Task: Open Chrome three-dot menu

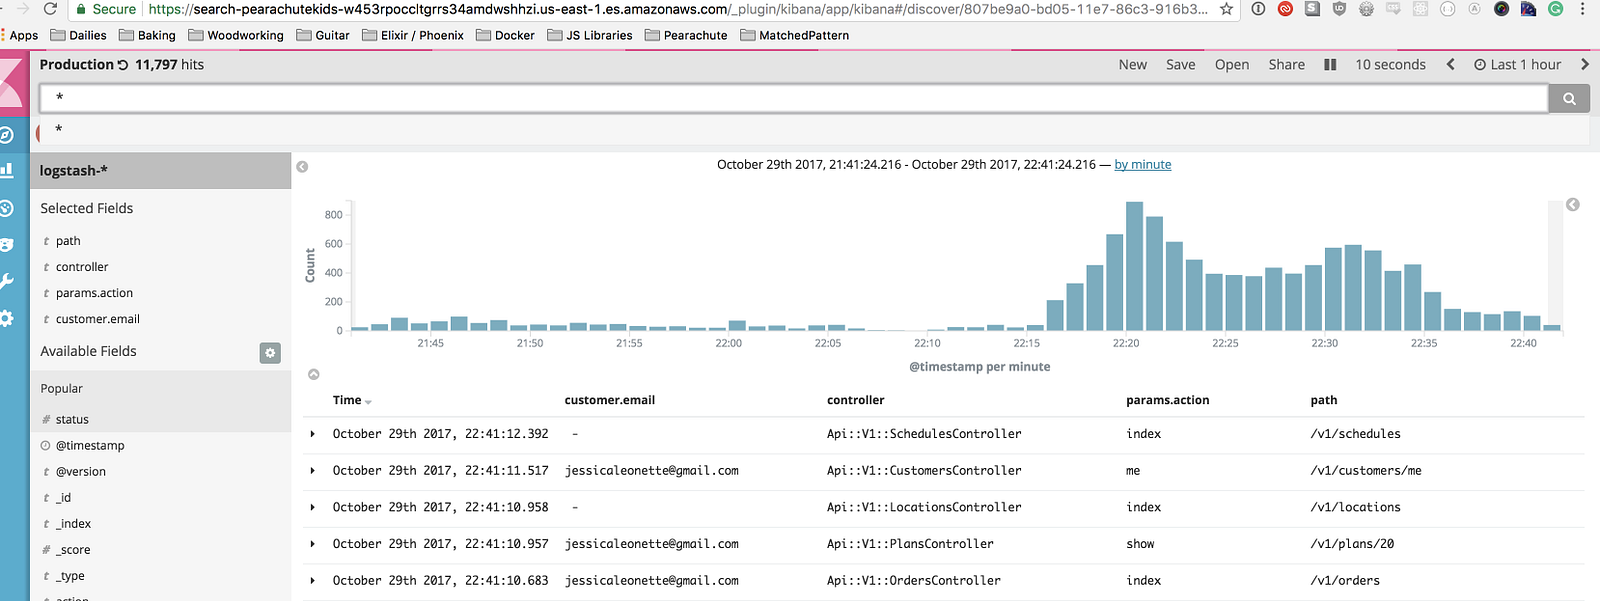Action: click(x=1583, y=9)
